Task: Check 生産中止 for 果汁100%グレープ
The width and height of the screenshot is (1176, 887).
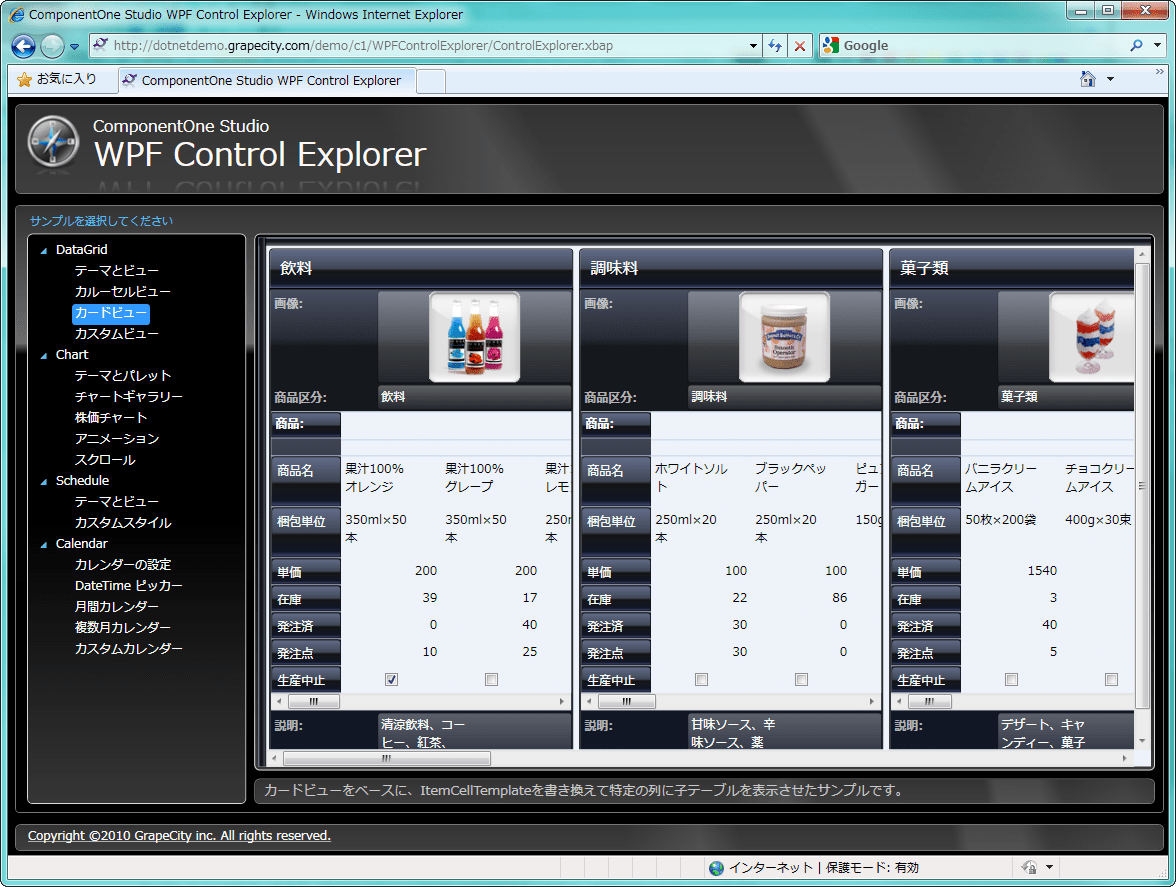Action: pyautogui.click(x=491, y=679)
